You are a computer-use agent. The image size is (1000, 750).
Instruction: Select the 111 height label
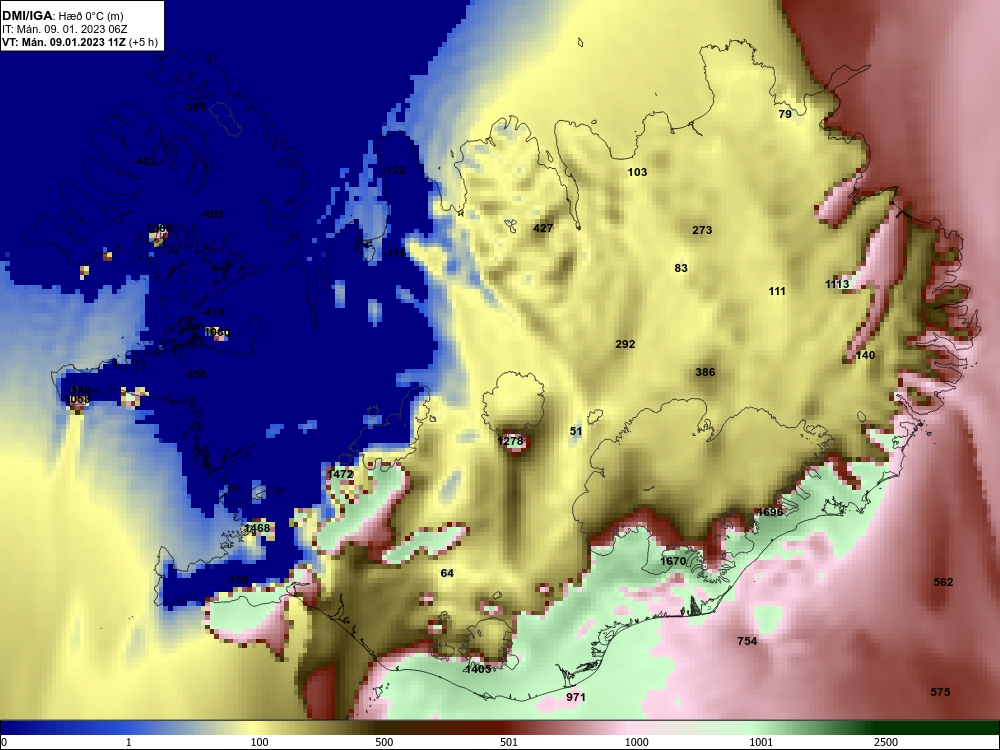click(x=777, y=291)
